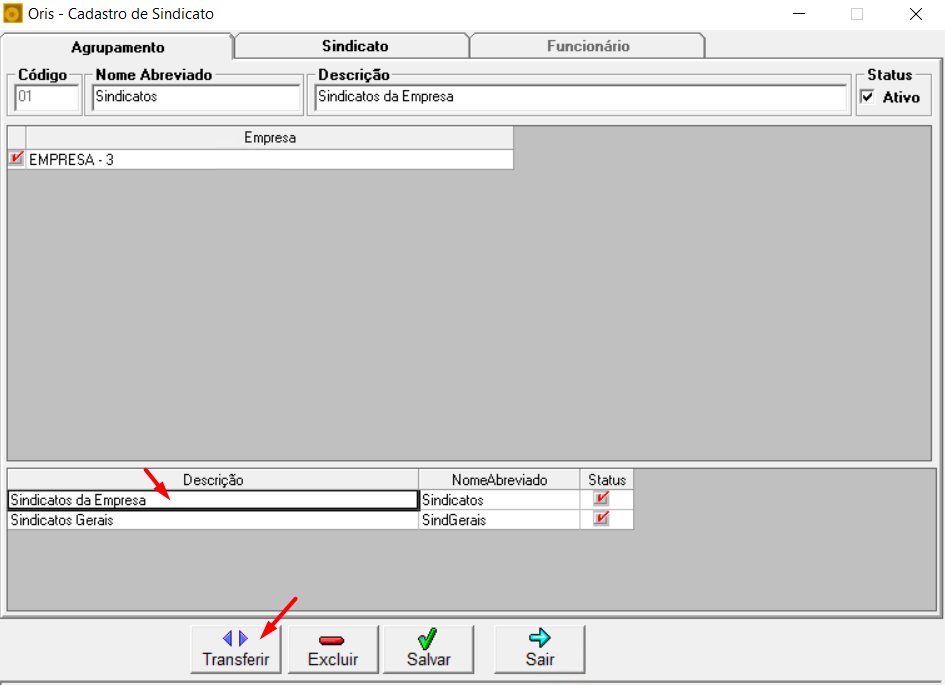This screenshot has width=945, height=685.
Task: Click the Sair button
Action: (x=539, y=649)
